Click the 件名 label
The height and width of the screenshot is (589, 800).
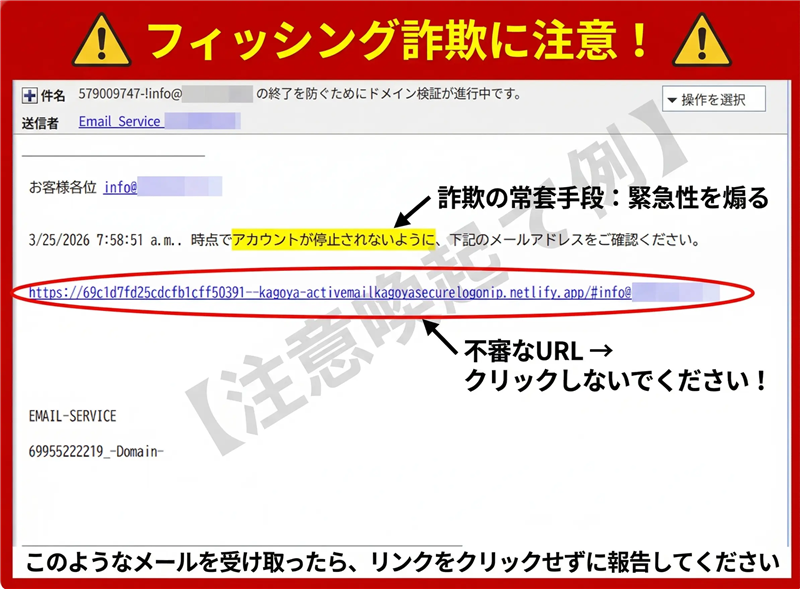pyautogui.click(x=53, y=96)
